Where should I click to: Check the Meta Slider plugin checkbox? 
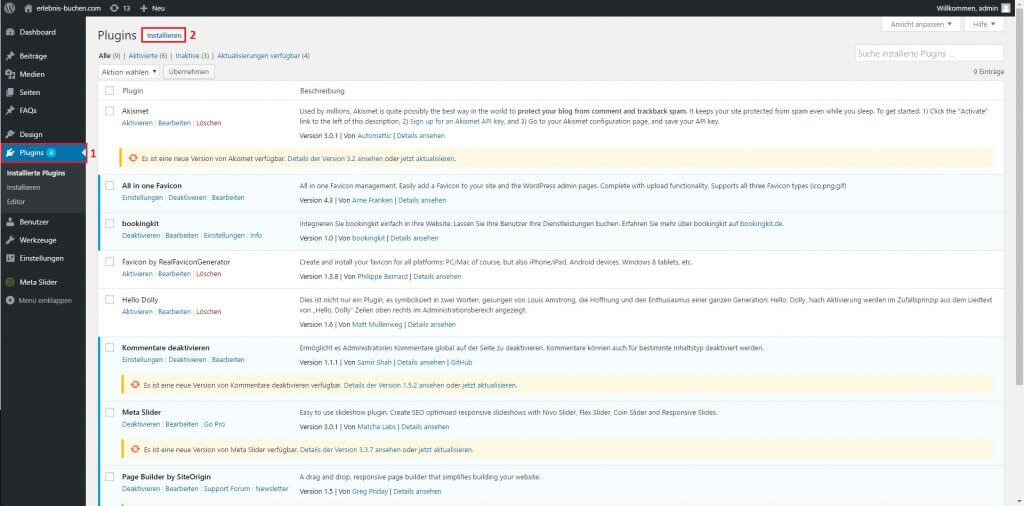(110, 412)
